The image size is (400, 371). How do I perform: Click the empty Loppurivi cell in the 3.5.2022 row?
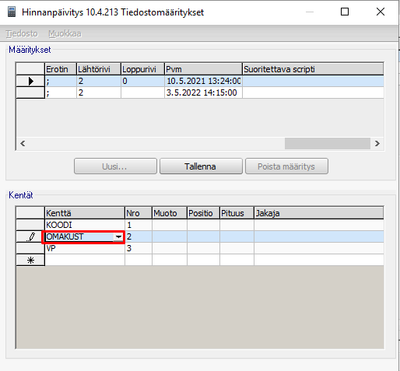(x=143, y=93)
